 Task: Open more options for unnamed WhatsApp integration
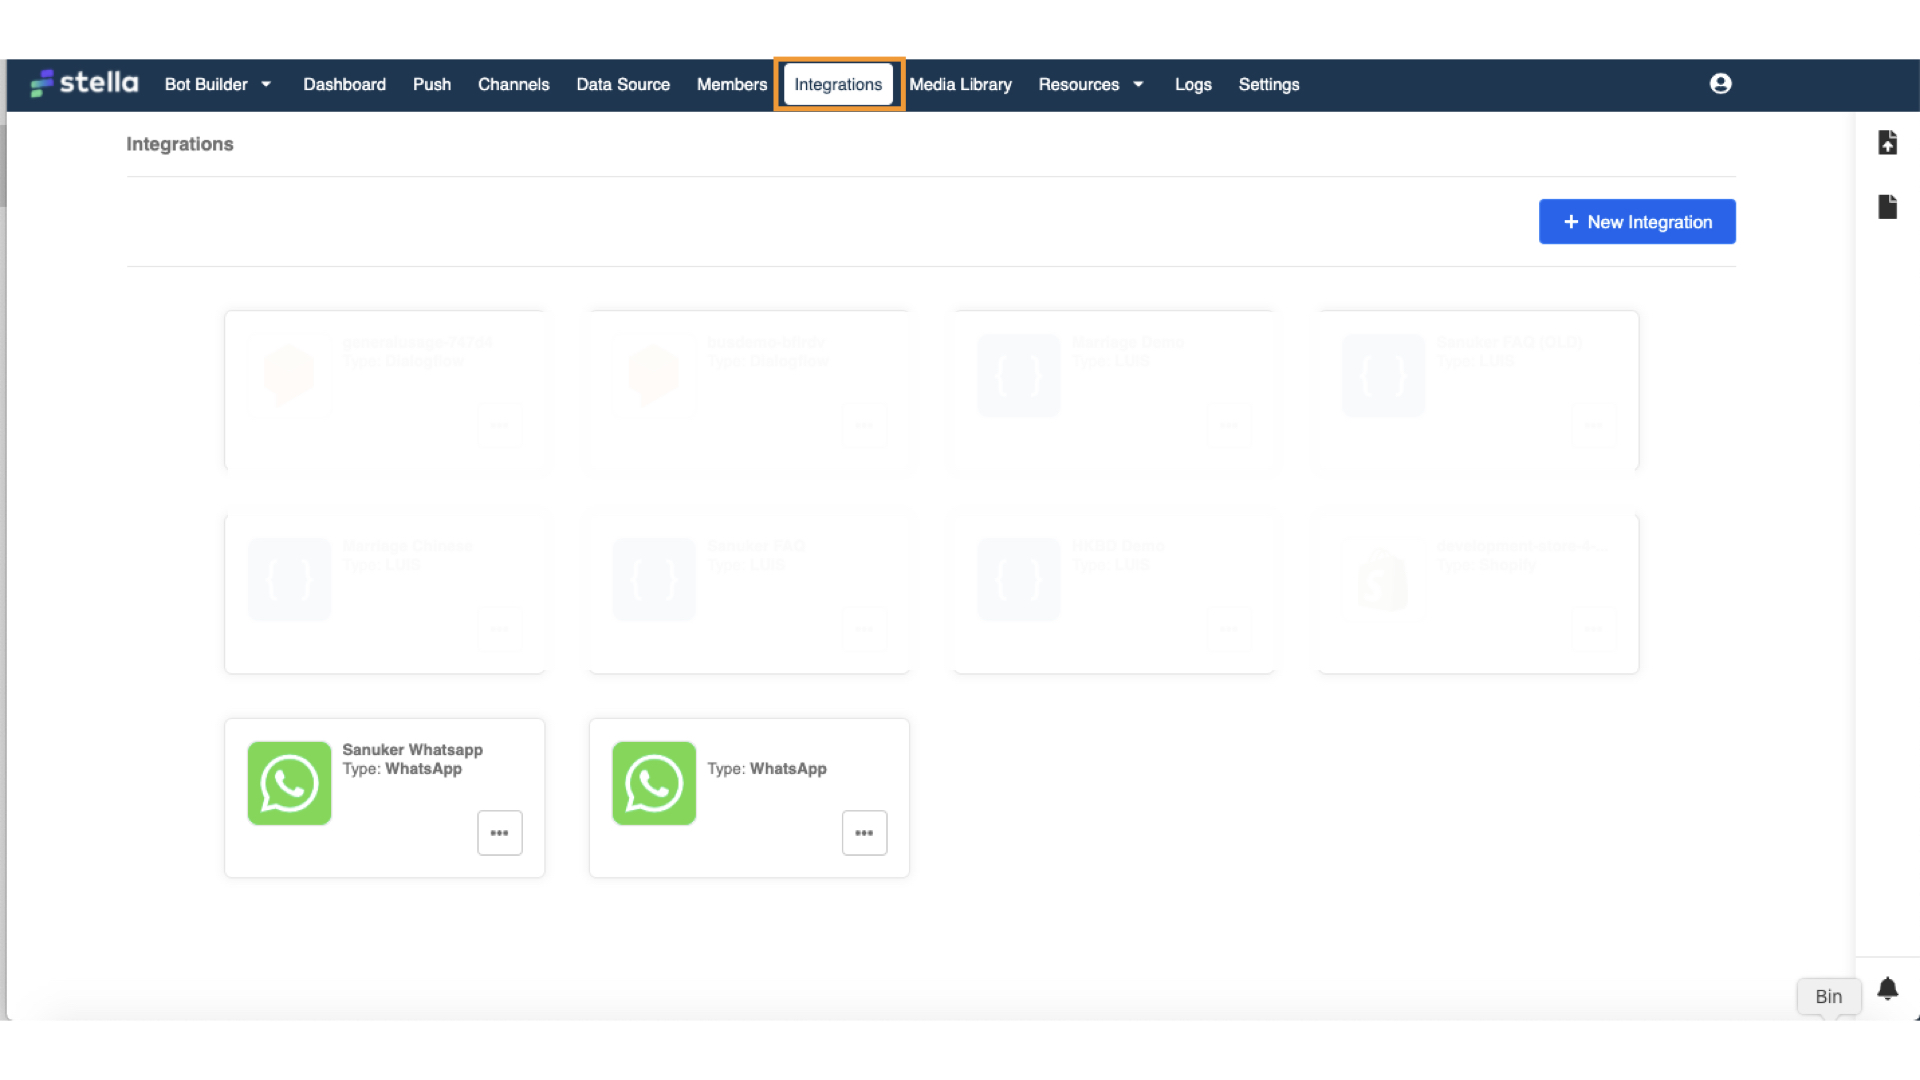(864, 833)
